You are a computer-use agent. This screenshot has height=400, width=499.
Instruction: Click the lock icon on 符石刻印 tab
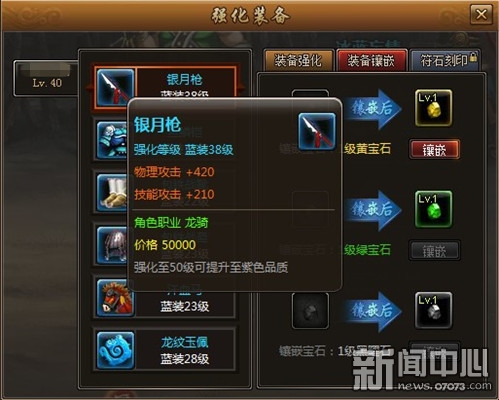point(473,57)
